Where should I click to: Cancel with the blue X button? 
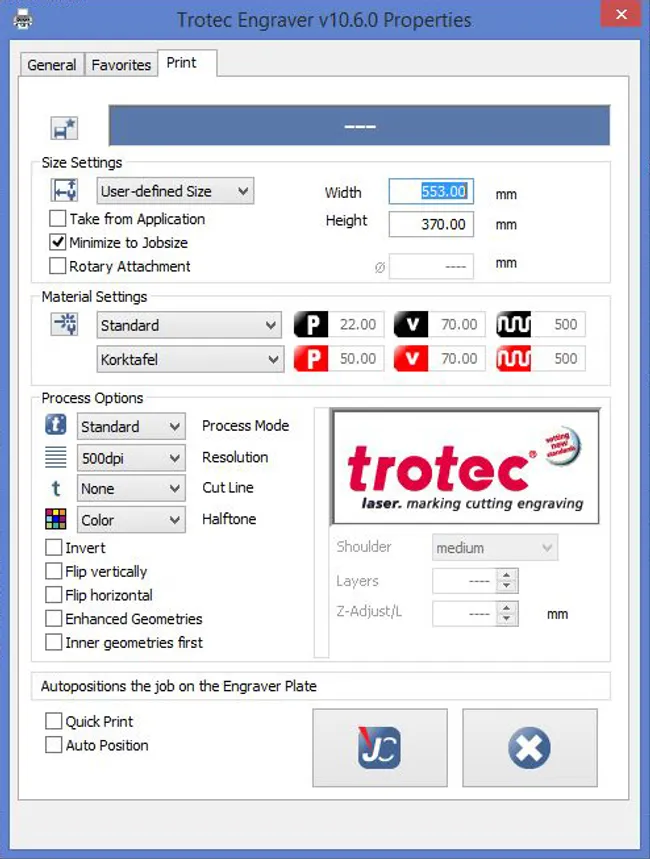[530, 748]
